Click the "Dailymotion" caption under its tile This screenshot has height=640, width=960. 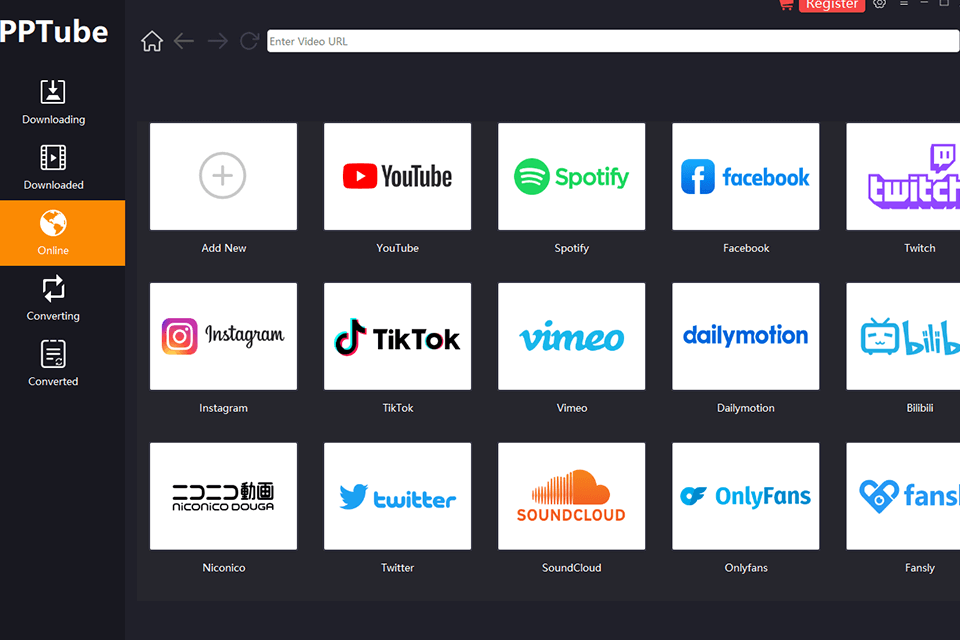click(746, 408)
